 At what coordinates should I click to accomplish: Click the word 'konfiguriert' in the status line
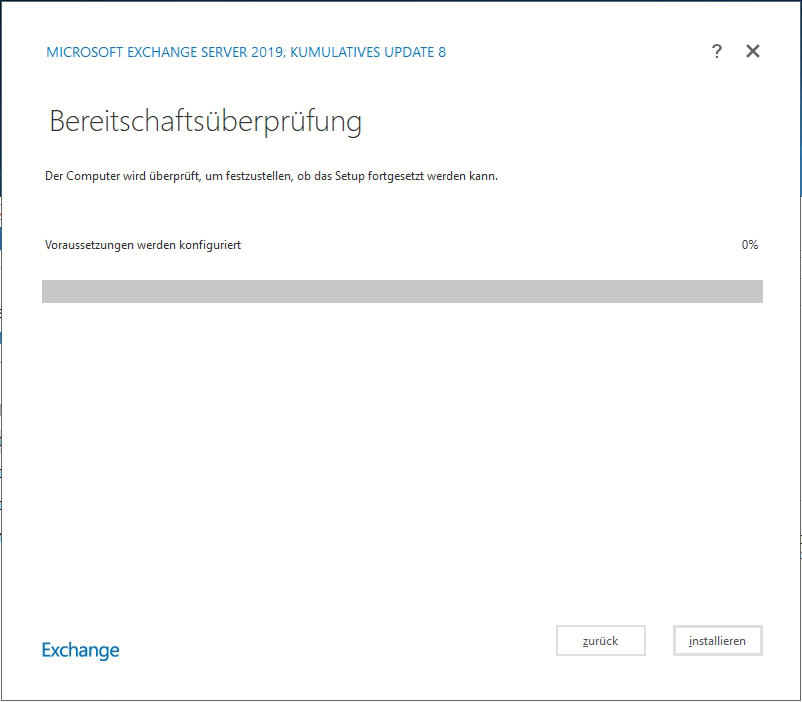pos(211,245)
